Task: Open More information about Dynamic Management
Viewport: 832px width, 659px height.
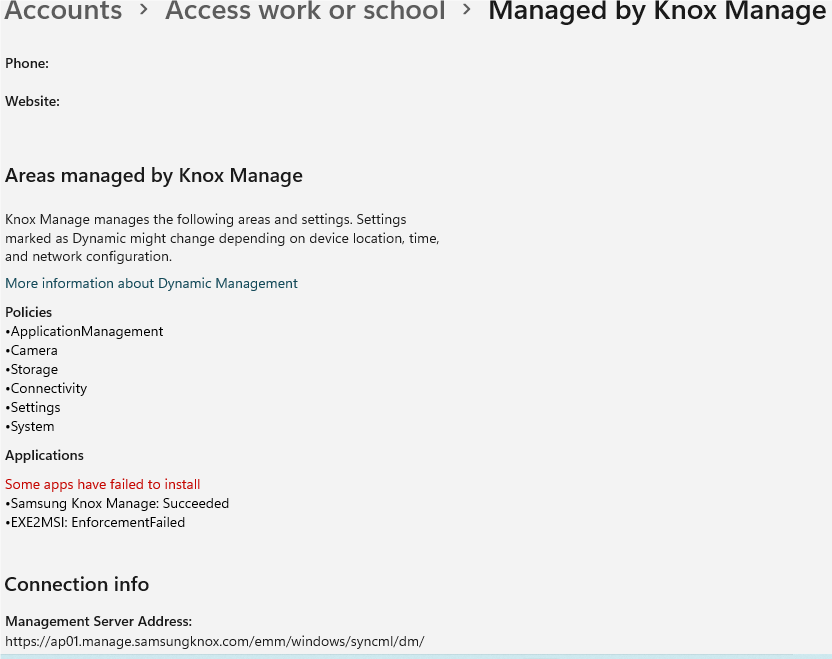Action: [151, 283]
